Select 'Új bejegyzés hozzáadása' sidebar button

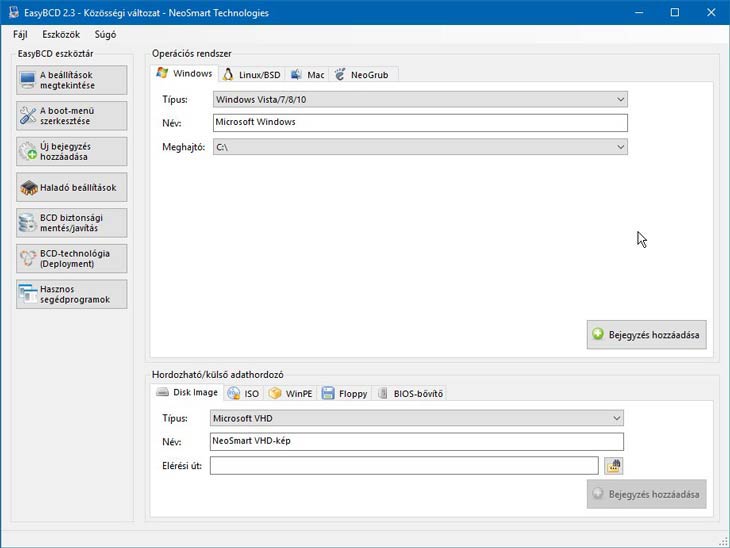tap(72, 152)
